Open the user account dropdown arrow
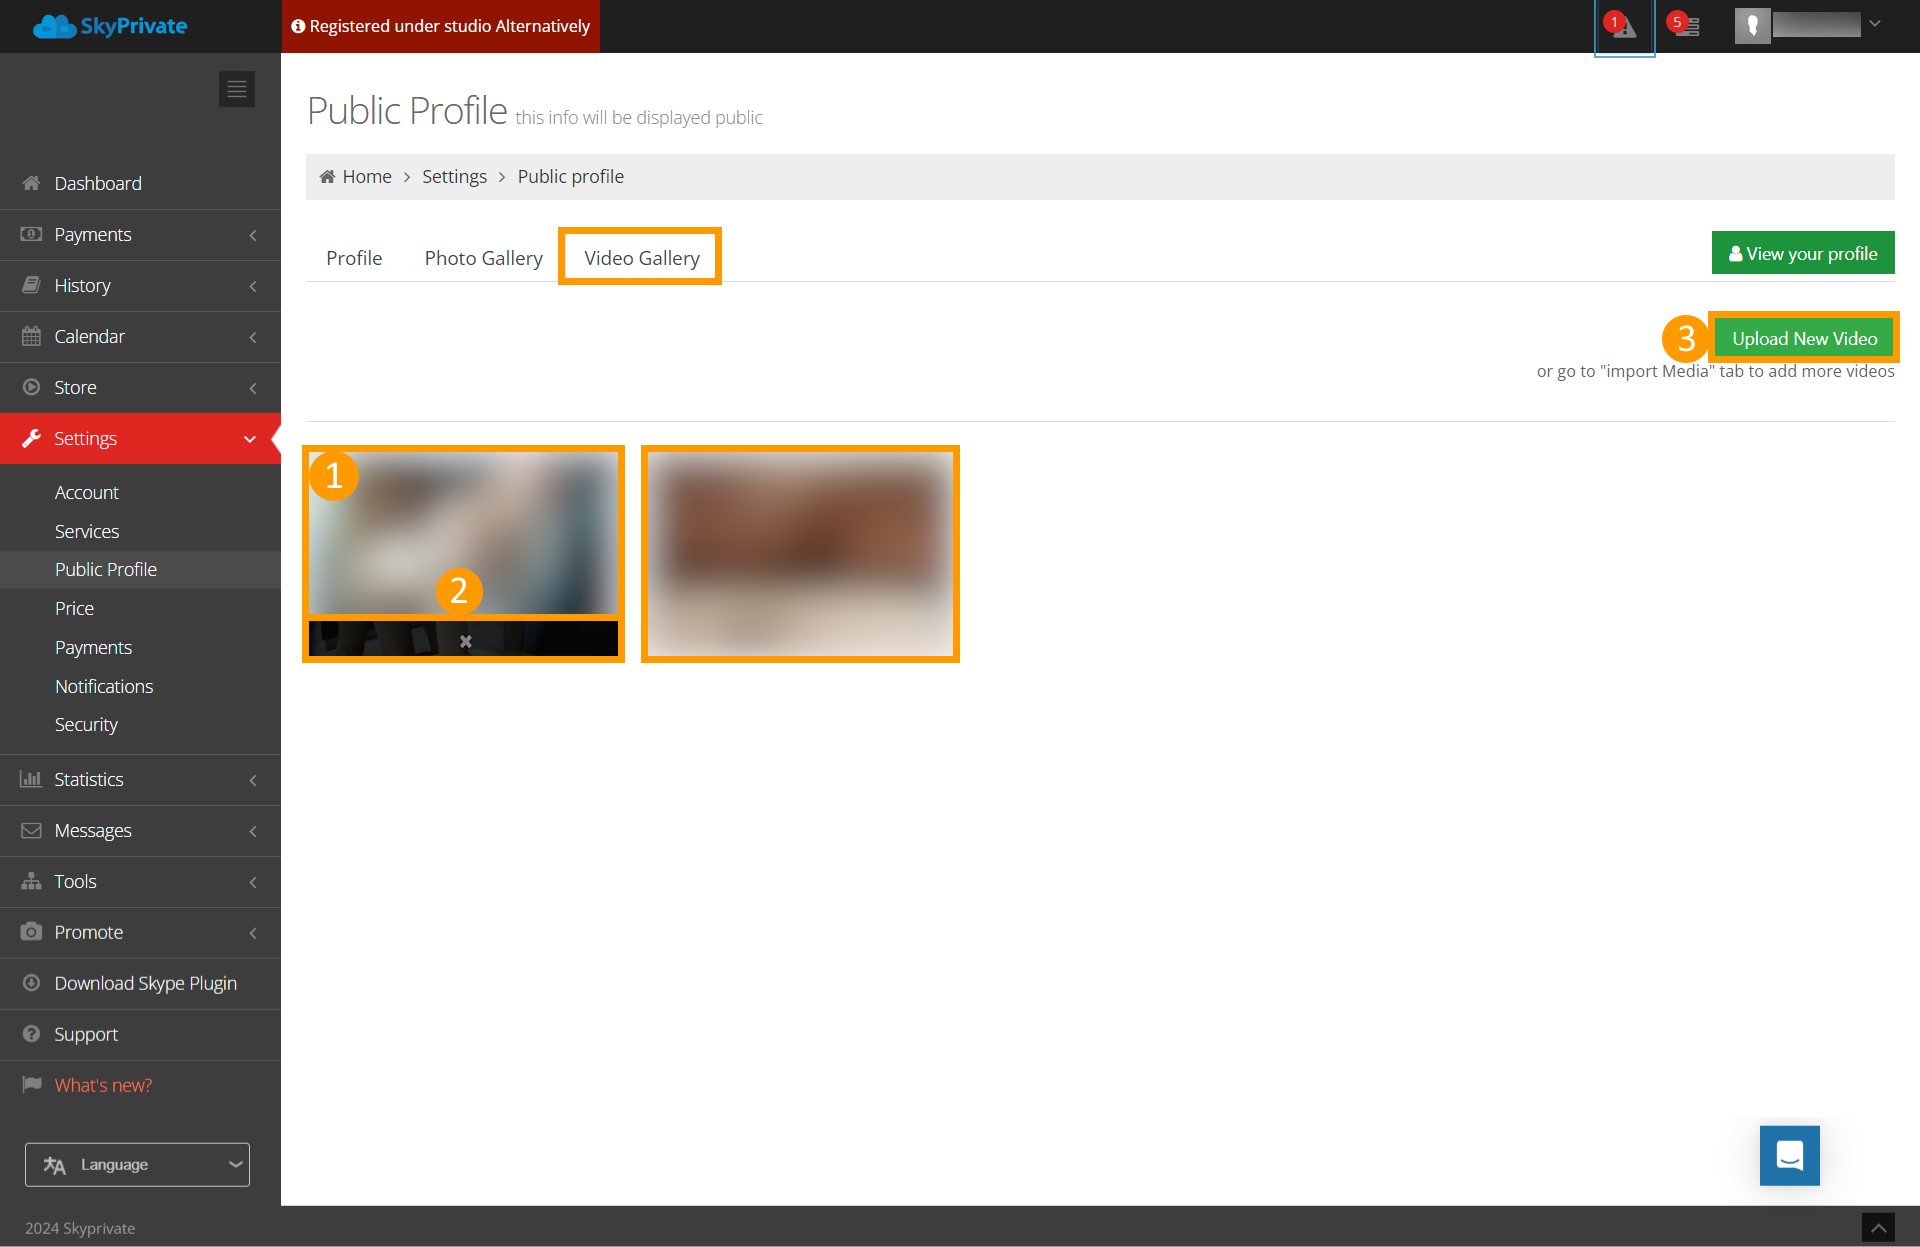This screenshot has height=1247, width=1920. click(1875, 24)
